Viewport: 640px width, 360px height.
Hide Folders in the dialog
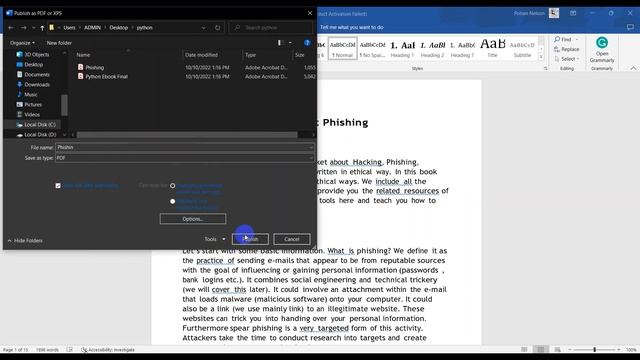point(25,241)
